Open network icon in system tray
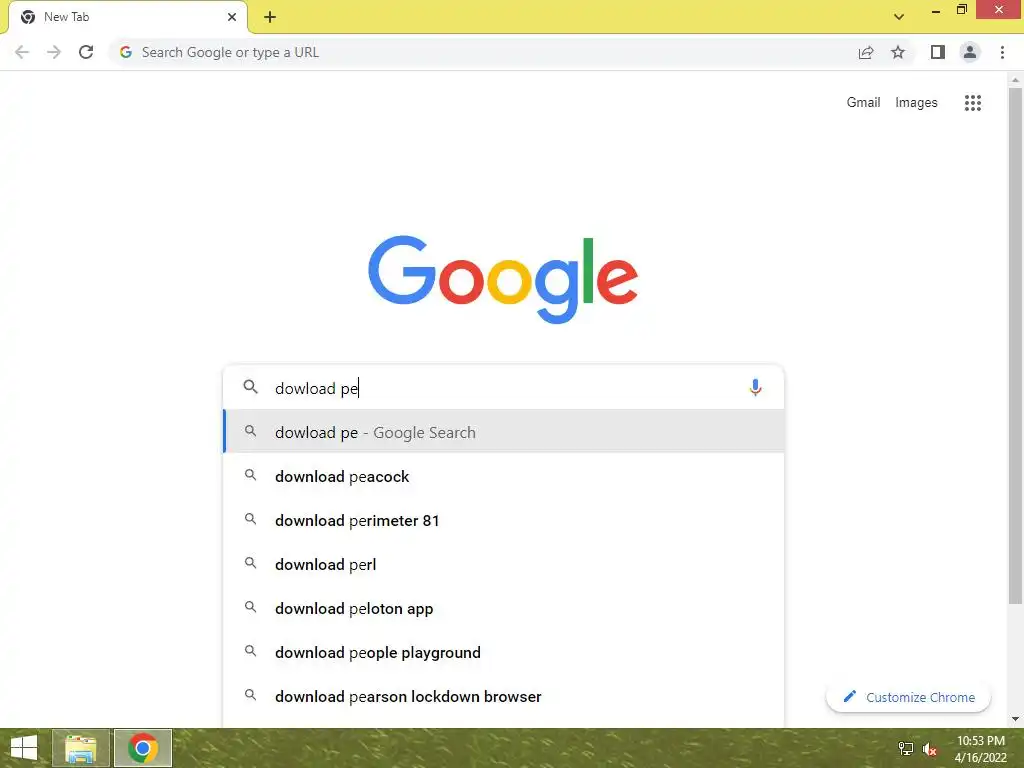Screen dimensions: 1024x768 [x=906, y=748]
